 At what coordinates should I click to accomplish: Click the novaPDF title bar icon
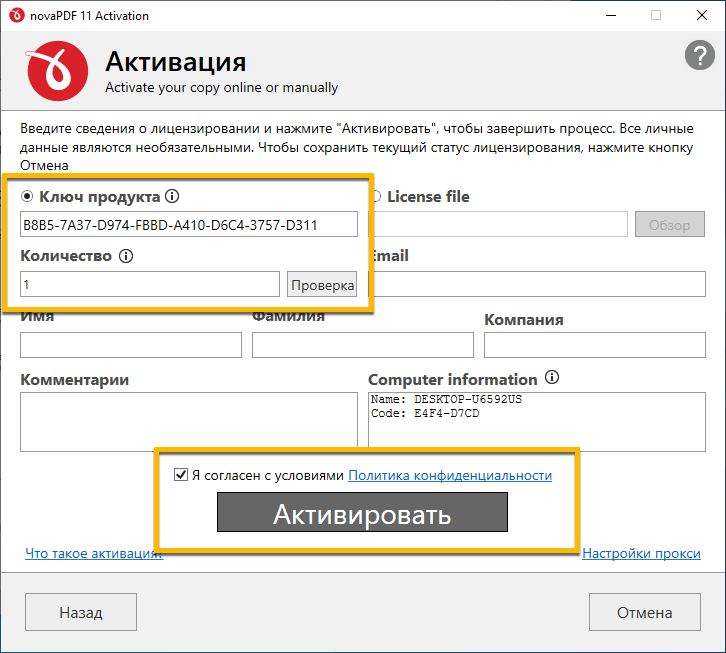coord(16,15)
